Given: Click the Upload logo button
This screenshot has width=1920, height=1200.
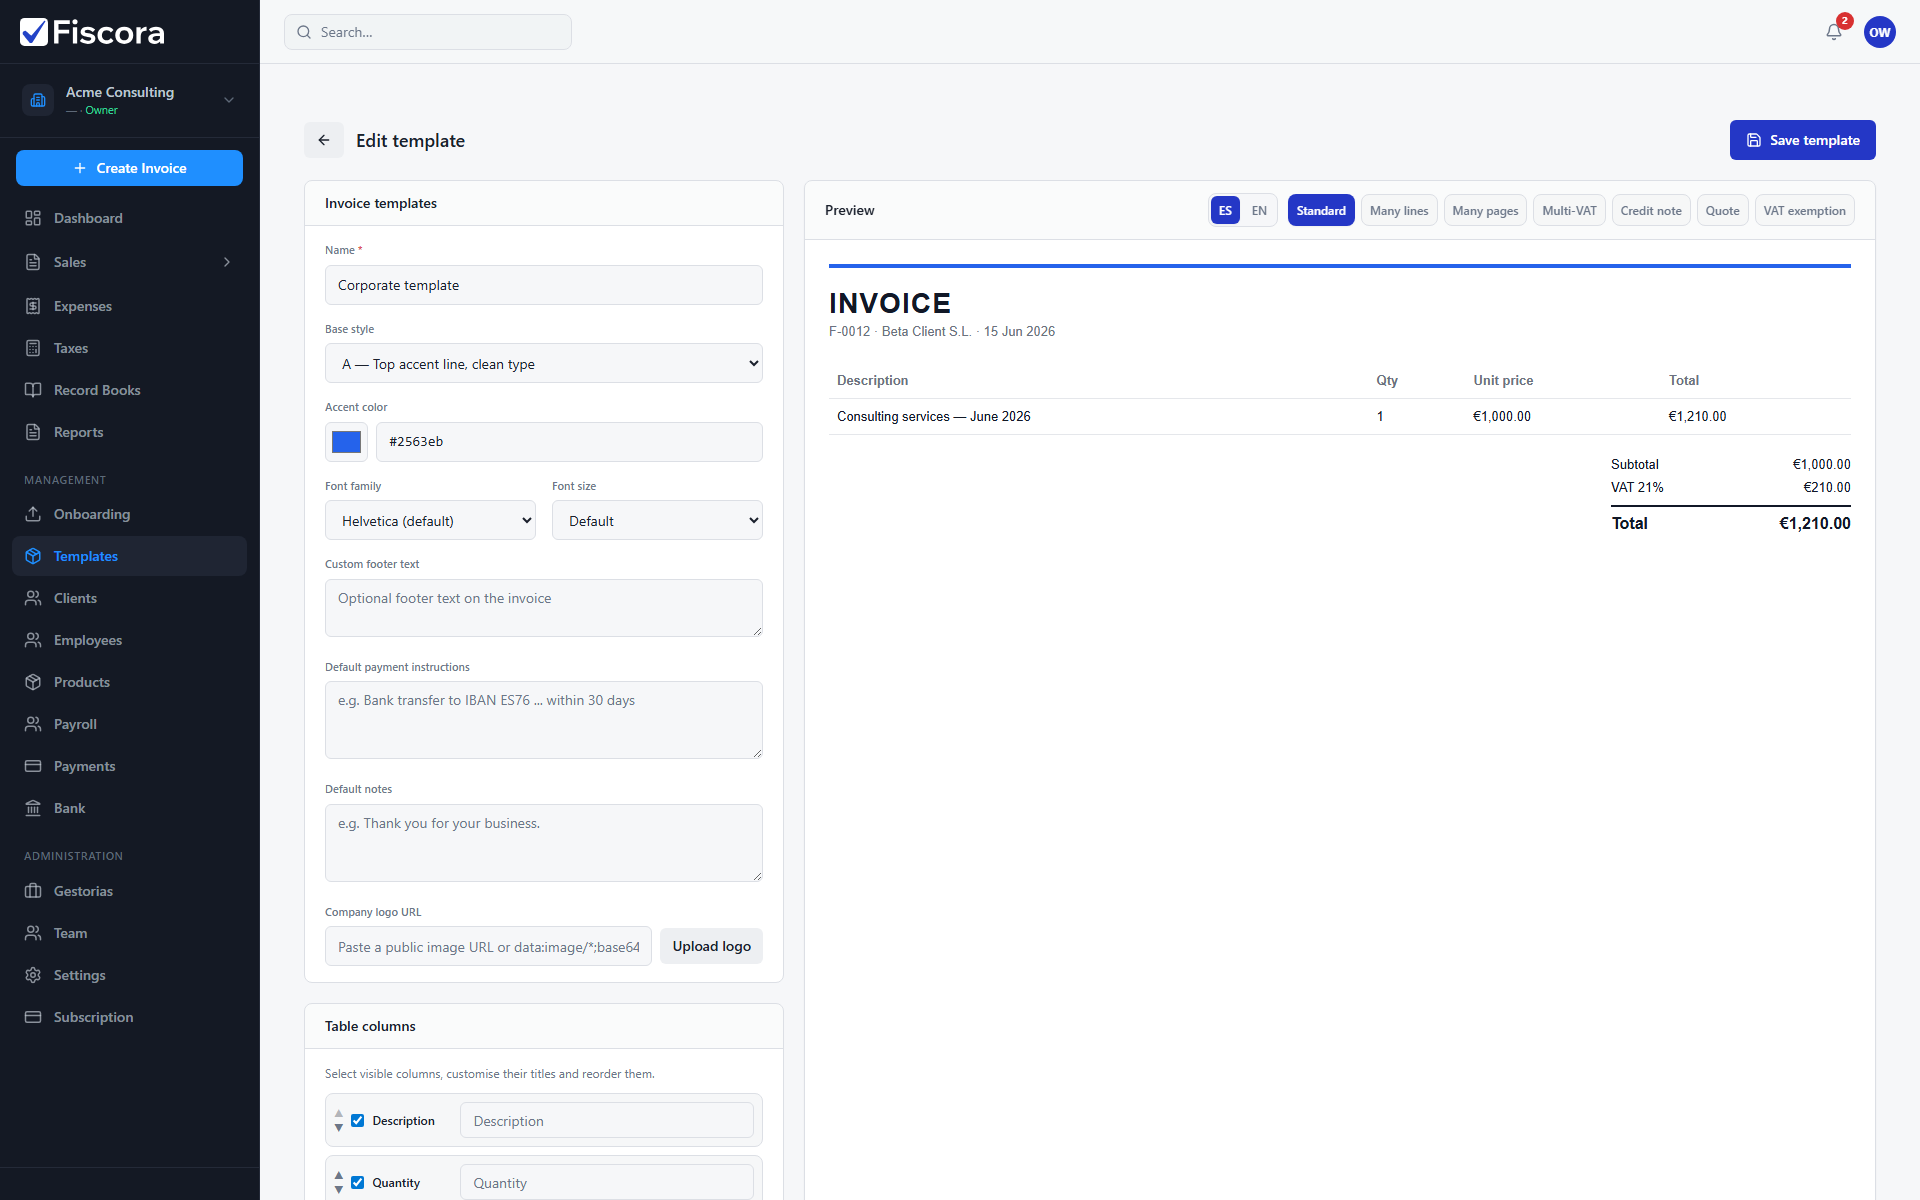Looking at the screenshot, I should (x=711, y=946).
